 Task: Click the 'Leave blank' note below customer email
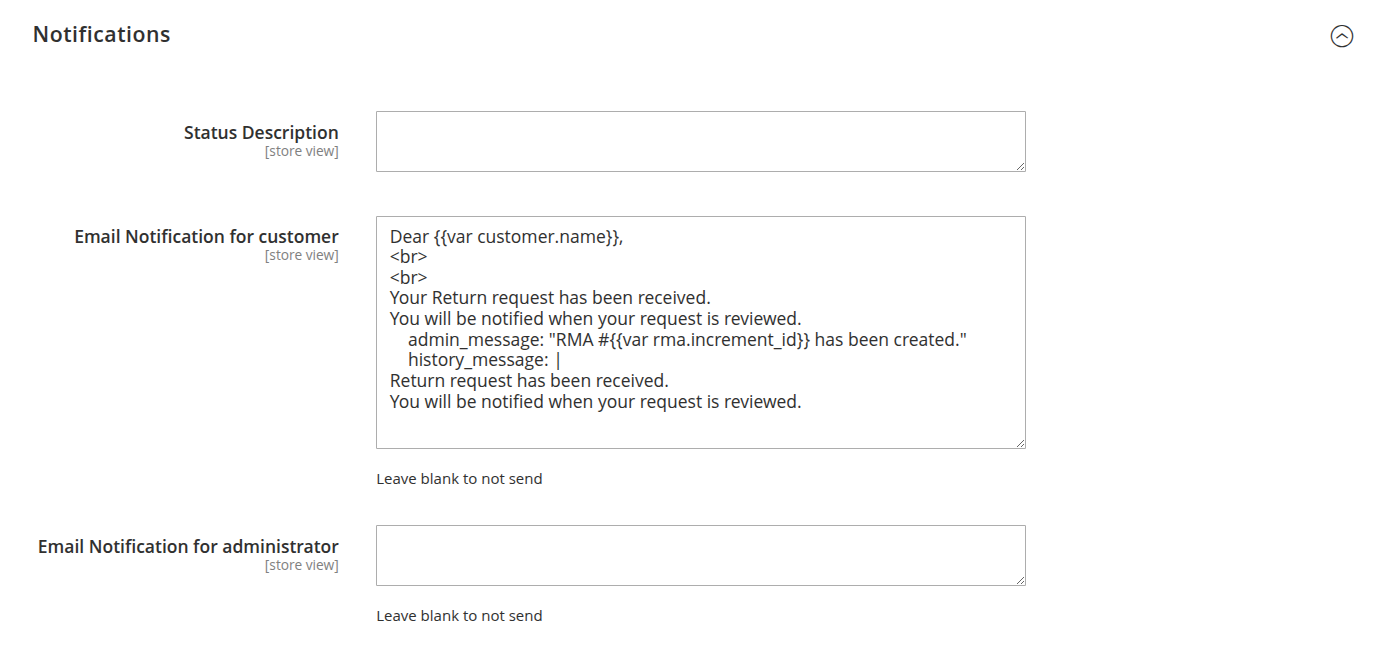click(x=459, y=479)
